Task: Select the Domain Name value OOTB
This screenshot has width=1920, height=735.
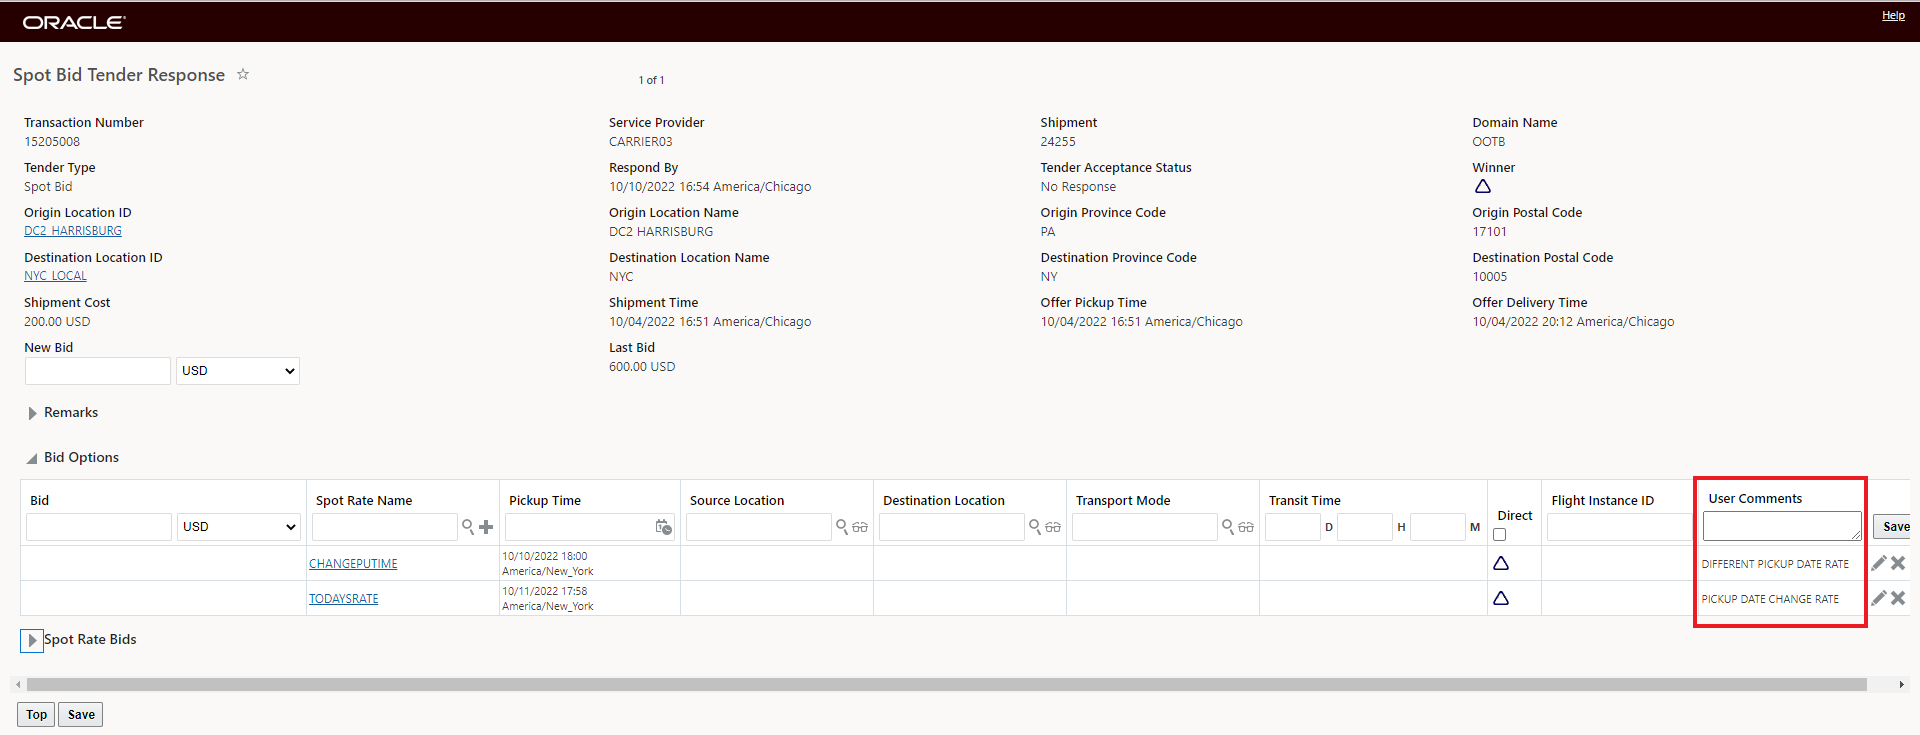Action: tap(1489, 142)
